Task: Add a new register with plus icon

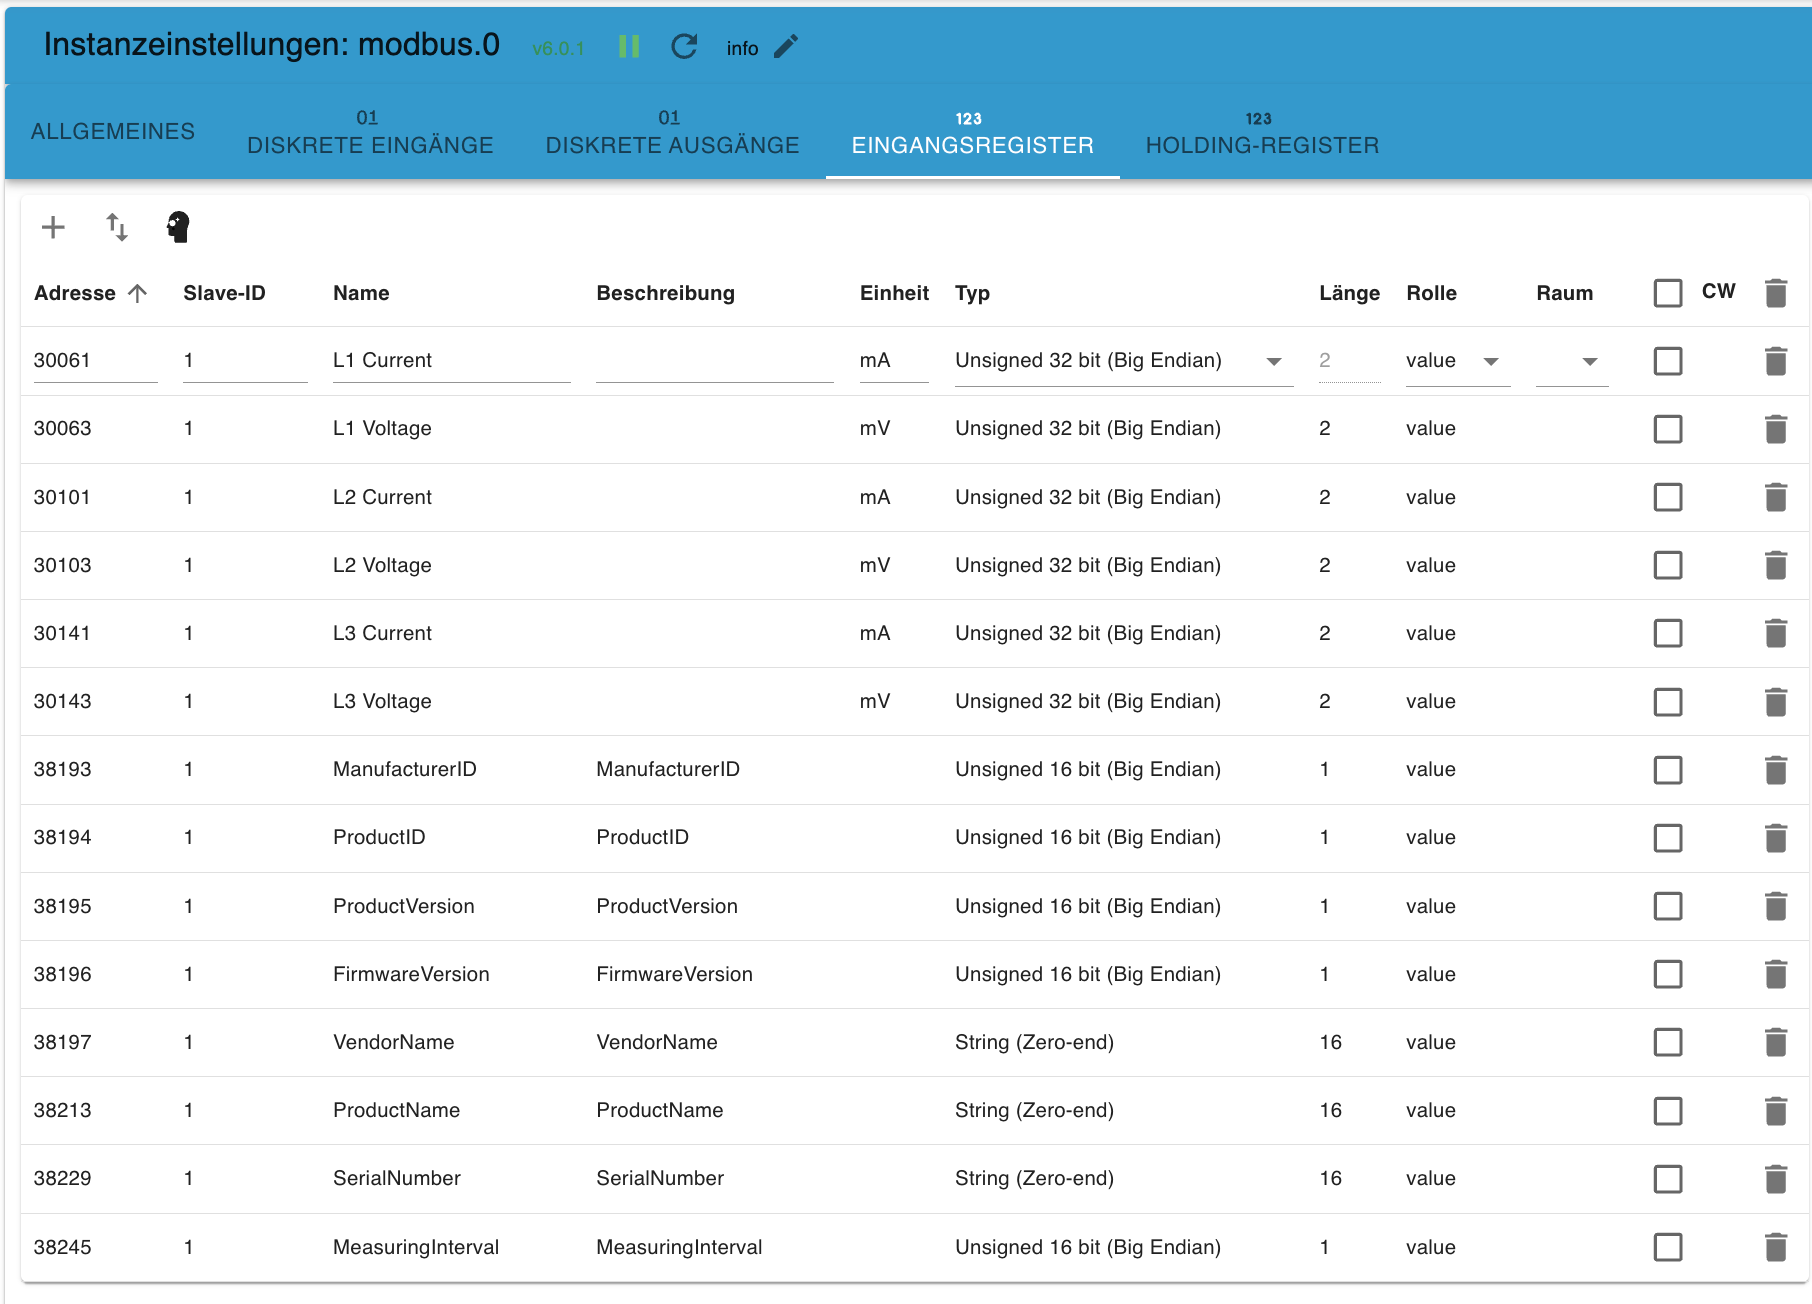Action: pos(53,227)
